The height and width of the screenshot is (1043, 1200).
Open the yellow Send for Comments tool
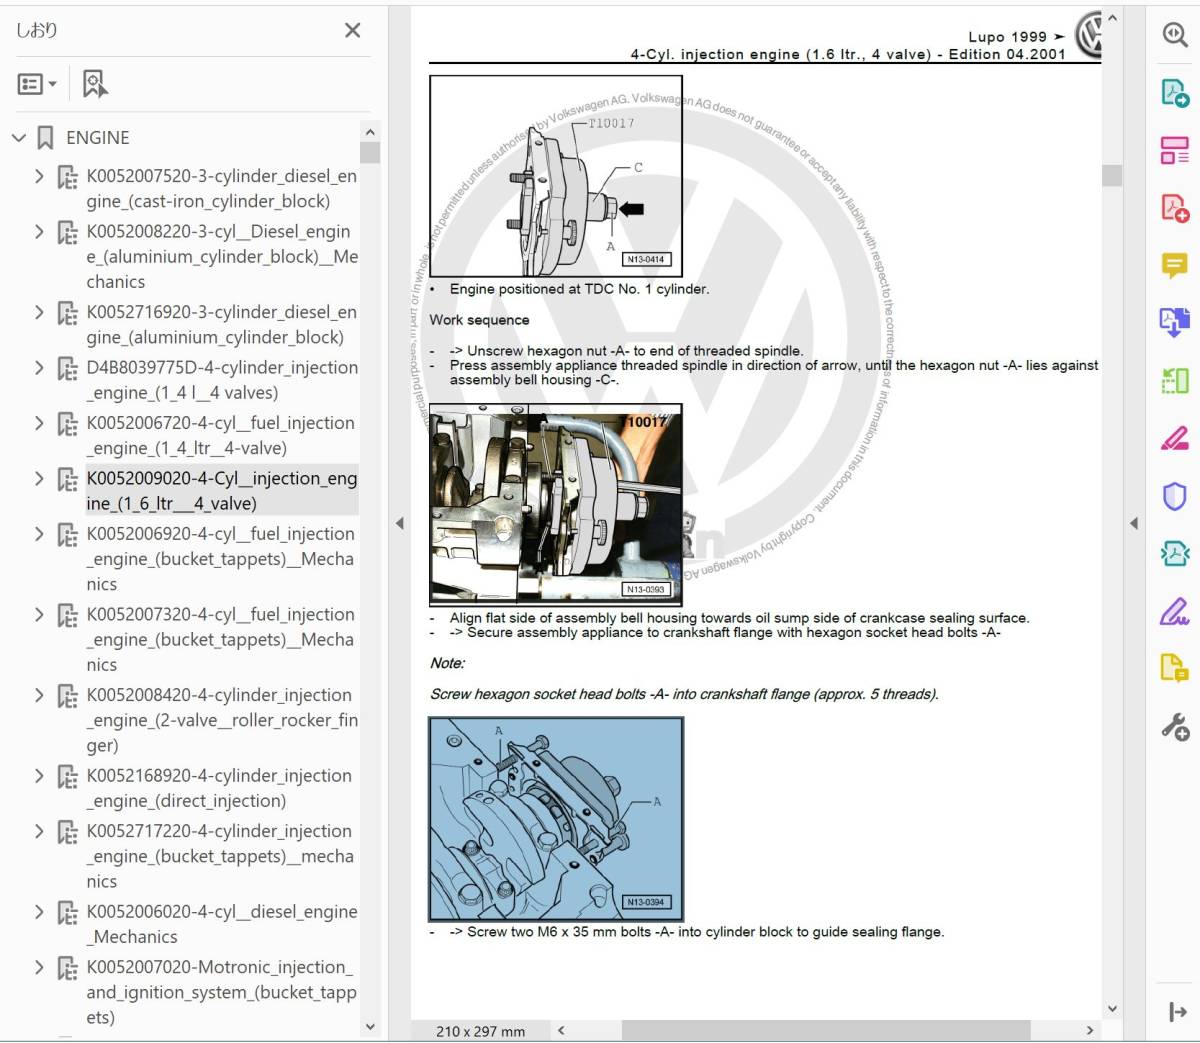(1175, 668)
